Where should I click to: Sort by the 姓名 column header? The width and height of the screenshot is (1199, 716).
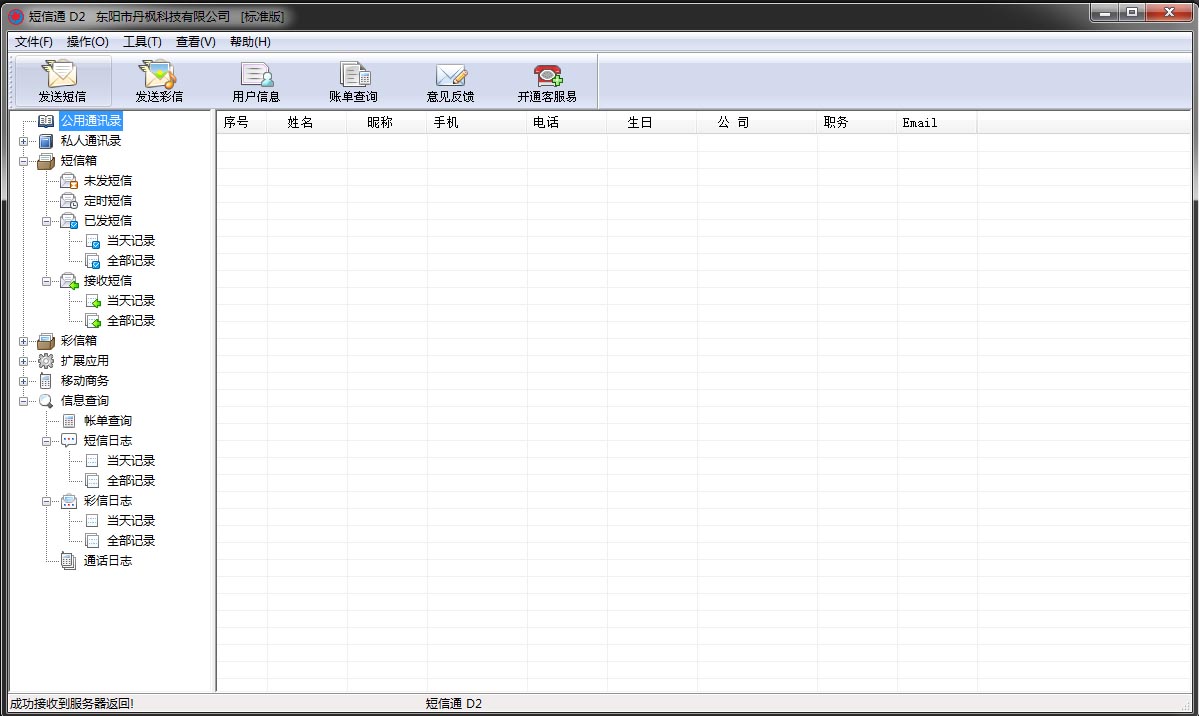coord(300,123)
